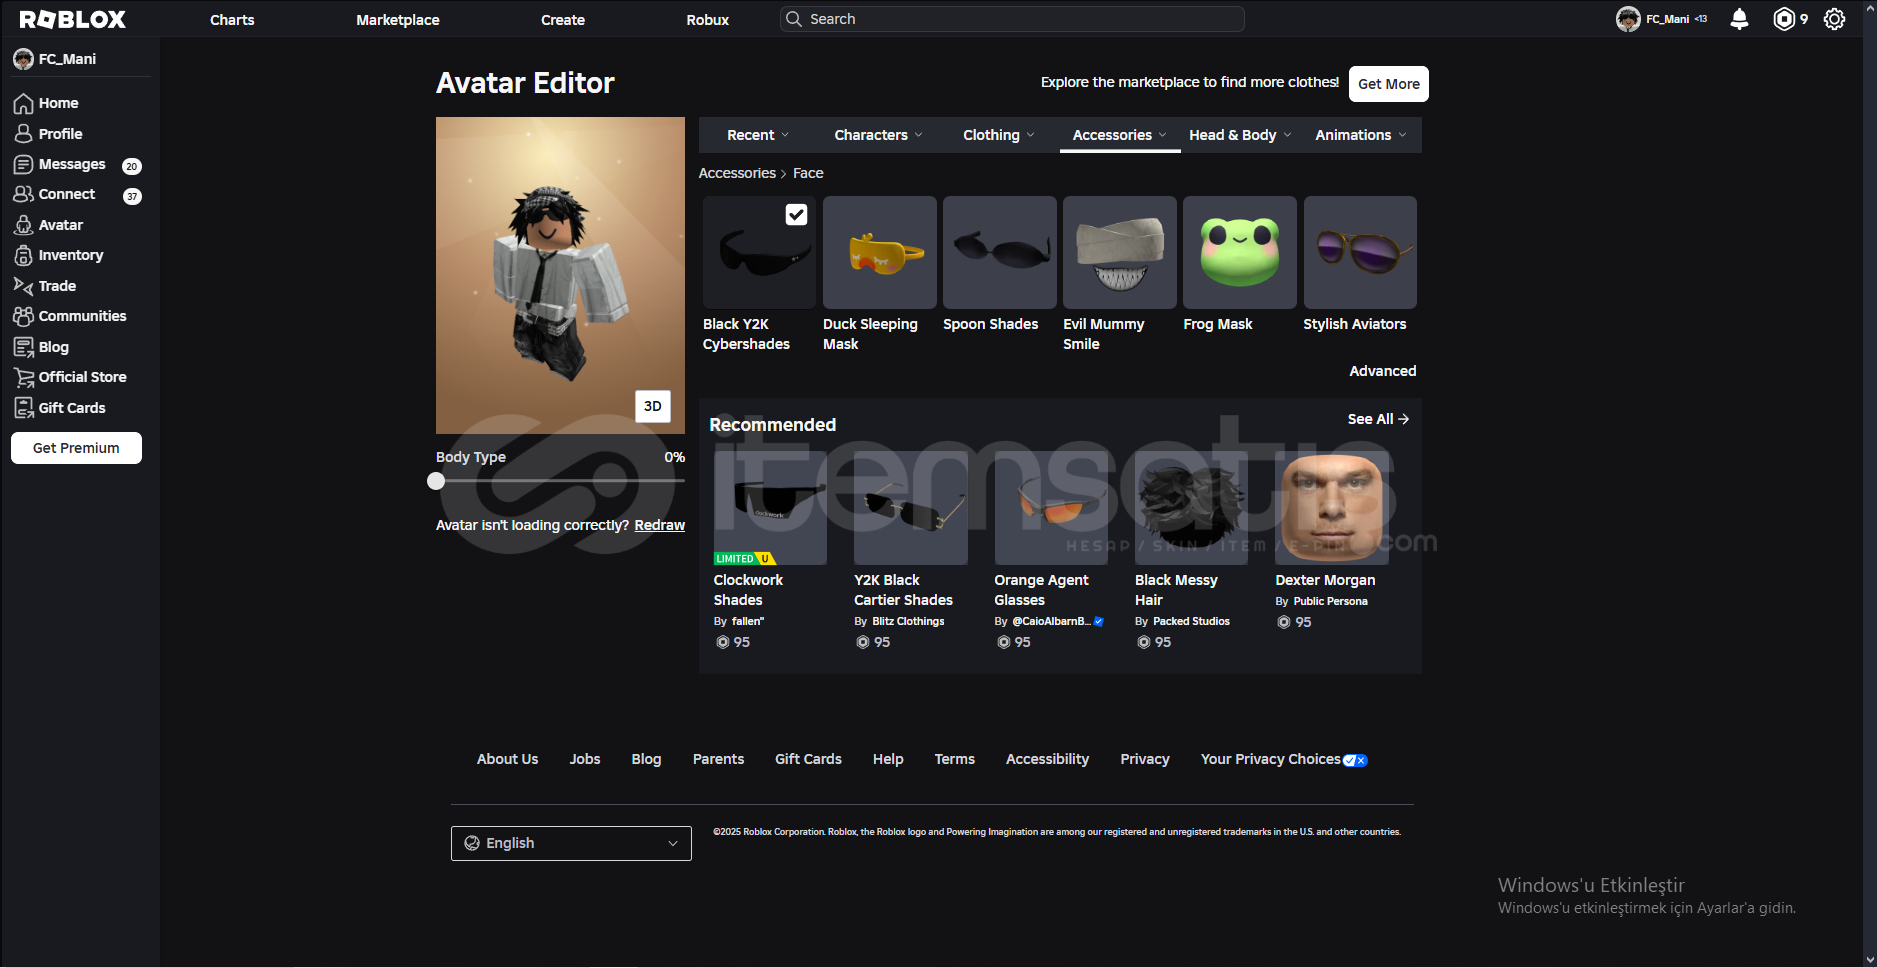Click the Avatar icon in sidebar

(x=24, y=225)
